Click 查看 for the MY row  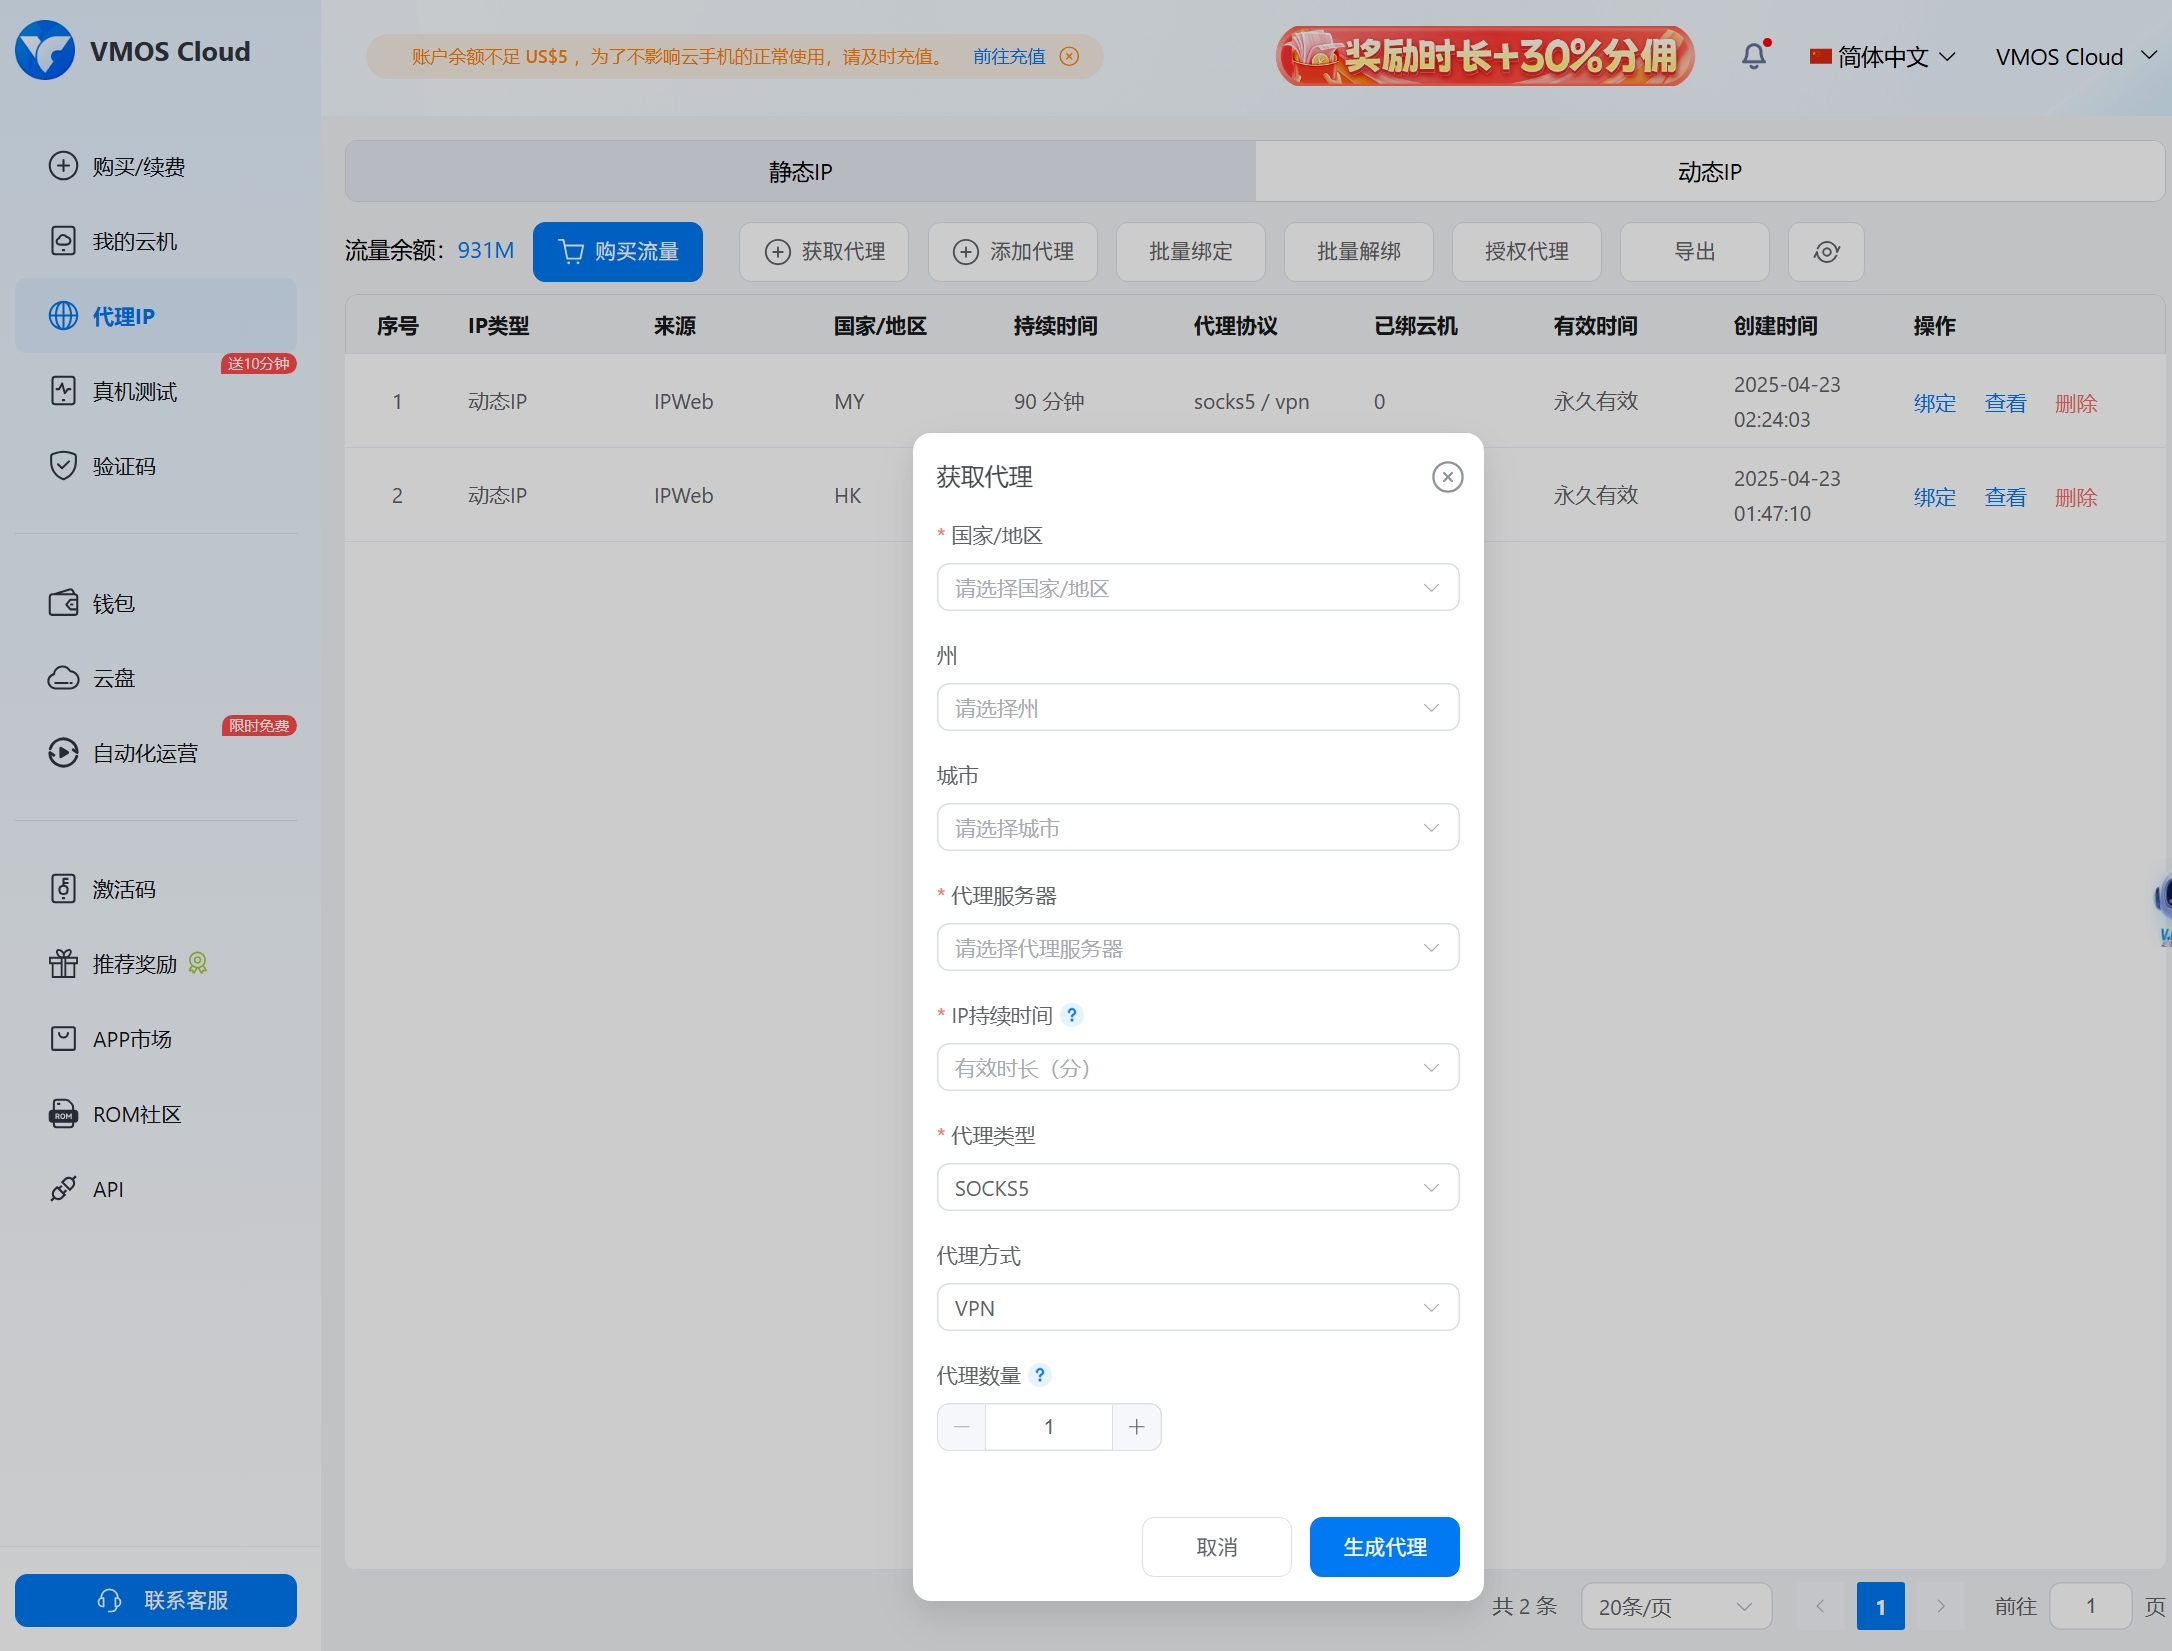[2005, 403]
